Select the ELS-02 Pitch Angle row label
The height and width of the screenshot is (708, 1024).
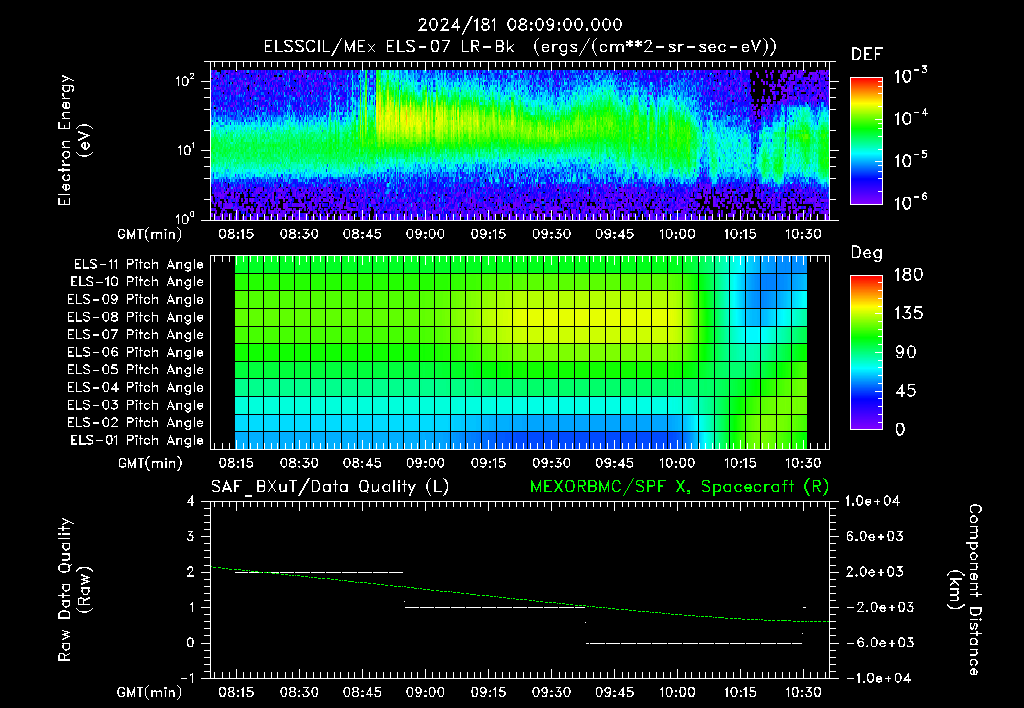click(135, 423)
